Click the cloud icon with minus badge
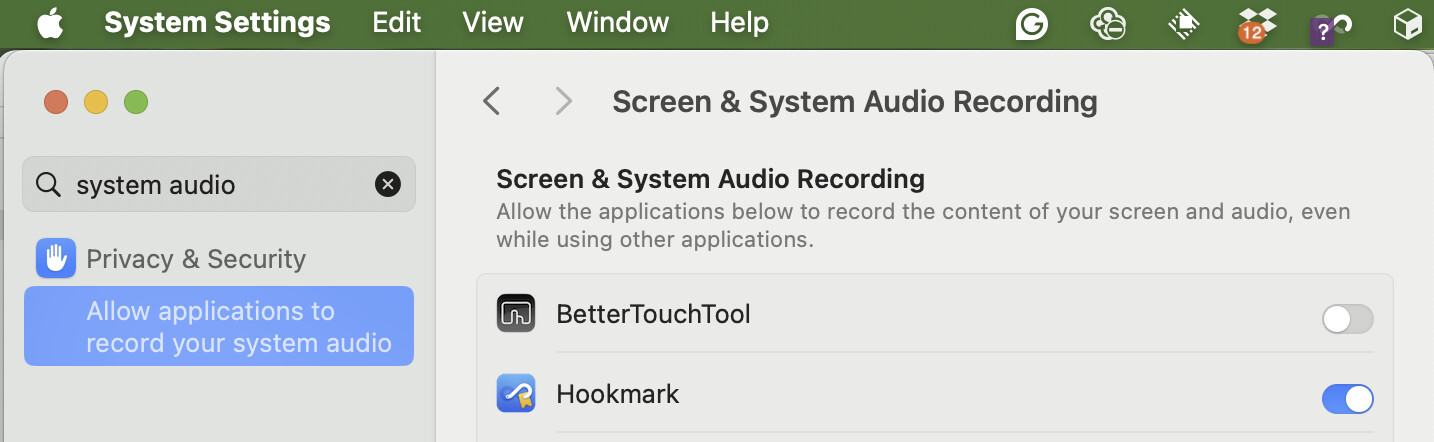Viewport: 1434px width, 442px height. [x=1108, y=23]
